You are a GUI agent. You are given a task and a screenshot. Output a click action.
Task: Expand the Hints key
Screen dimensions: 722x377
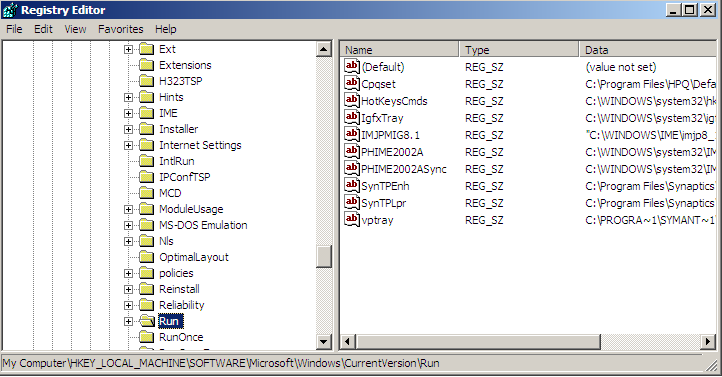(x=128, y=97)
